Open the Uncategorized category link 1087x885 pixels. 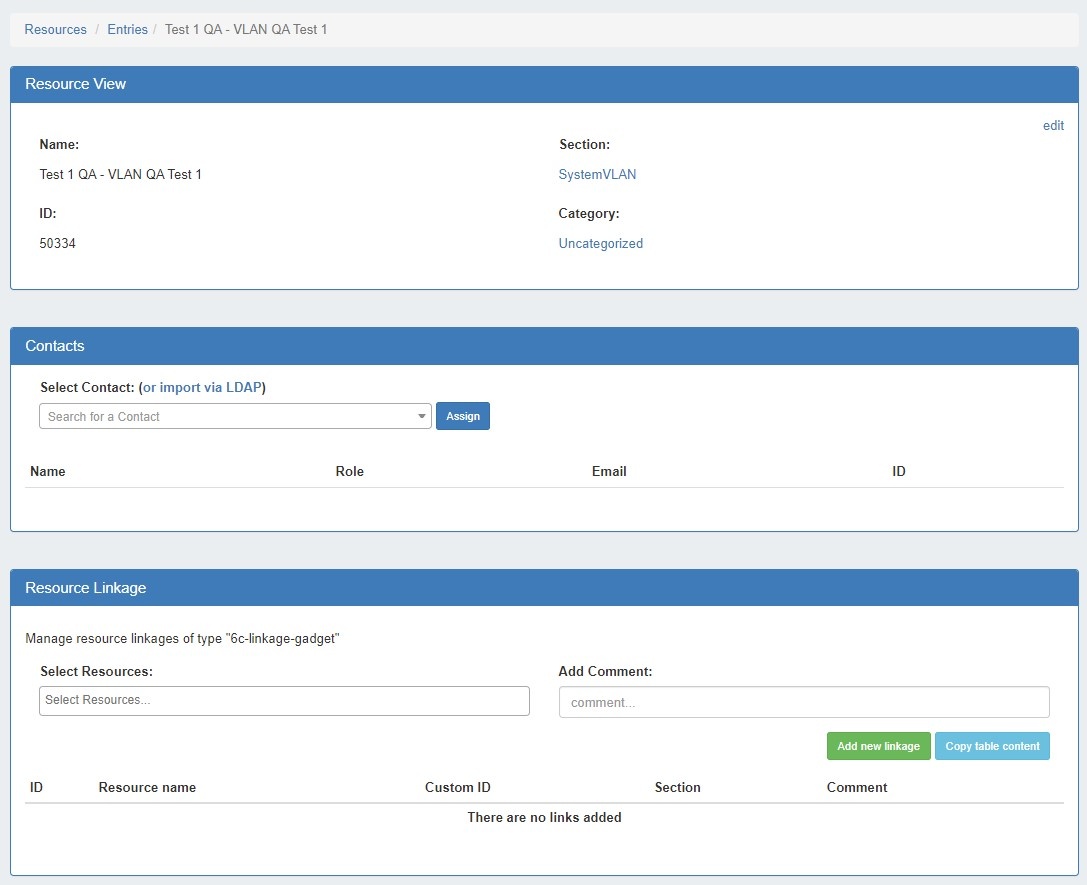pos(600,244)
